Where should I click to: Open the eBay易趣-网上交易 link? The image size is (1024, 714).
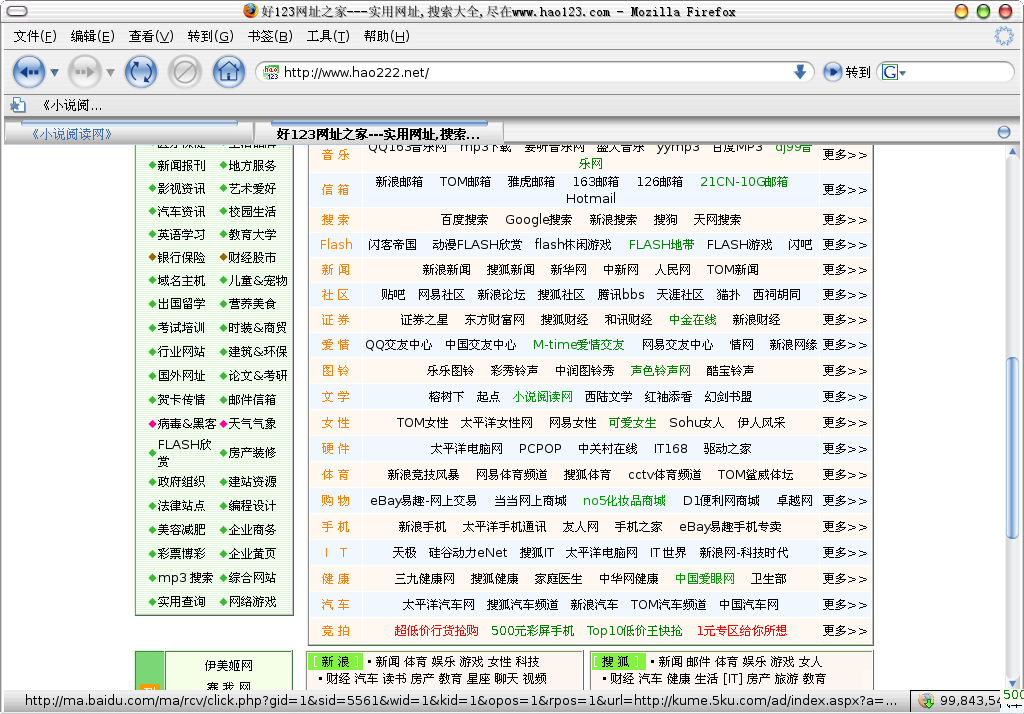tap(423, 500)
